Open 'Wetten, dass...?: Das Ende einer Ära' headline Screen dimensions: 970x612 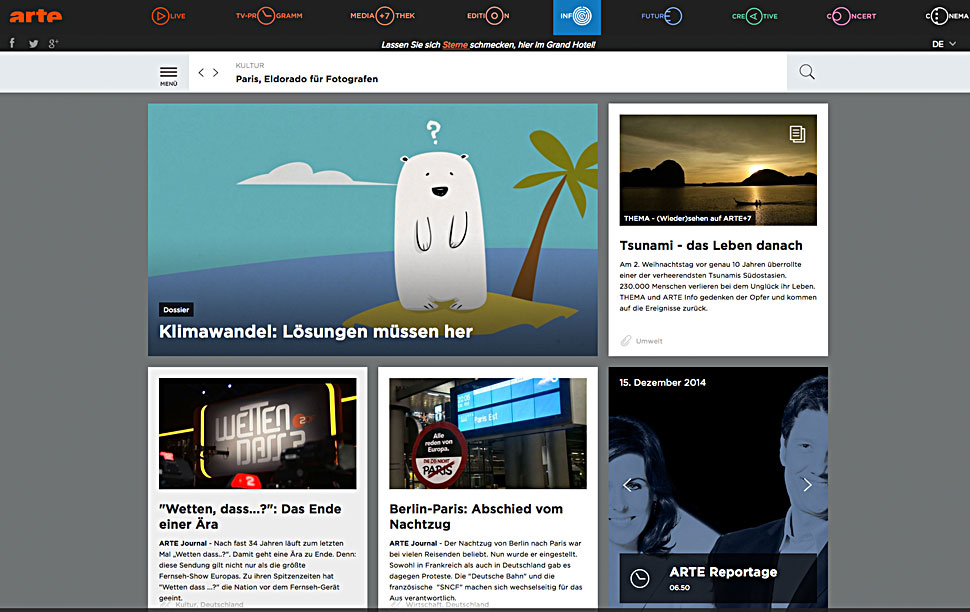250,516
